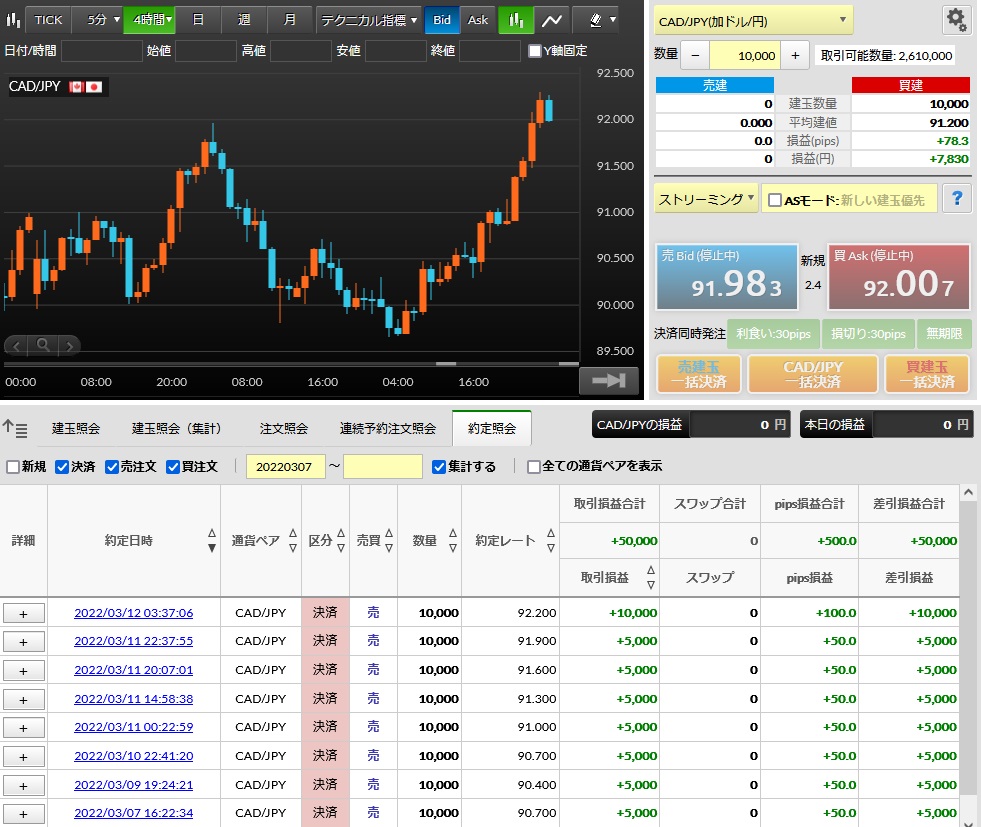The width and height of the screenshot is (981, 827).
Task: Increase quantity with plus button
Action: click(x=795, y=56)
